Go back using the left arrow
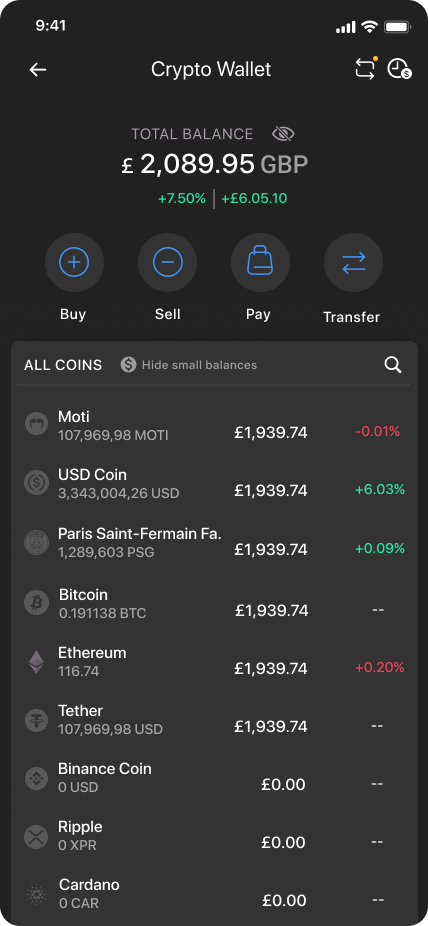Screen dimensions: 428x926 point(38,70)
